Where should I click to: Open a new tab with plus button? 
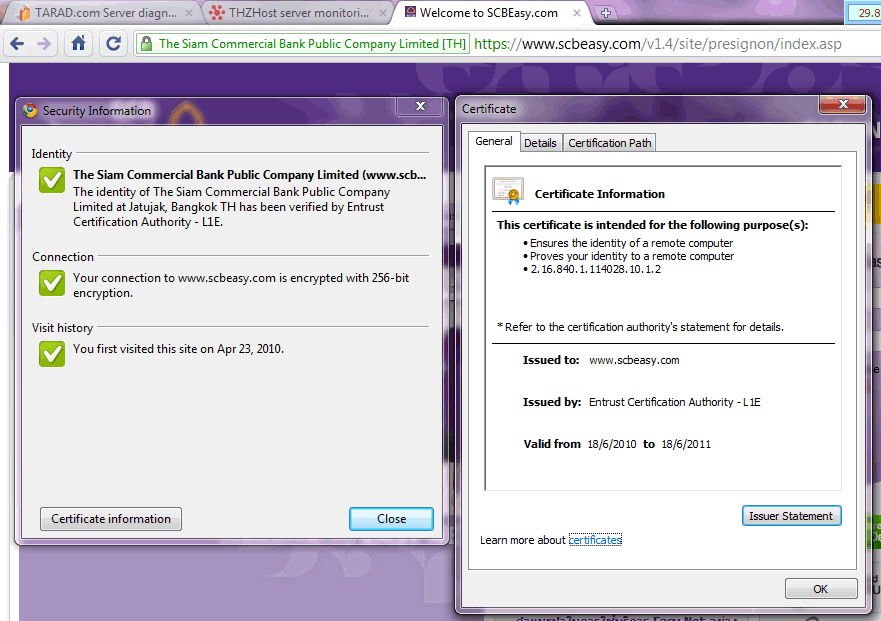click(606, 13)
